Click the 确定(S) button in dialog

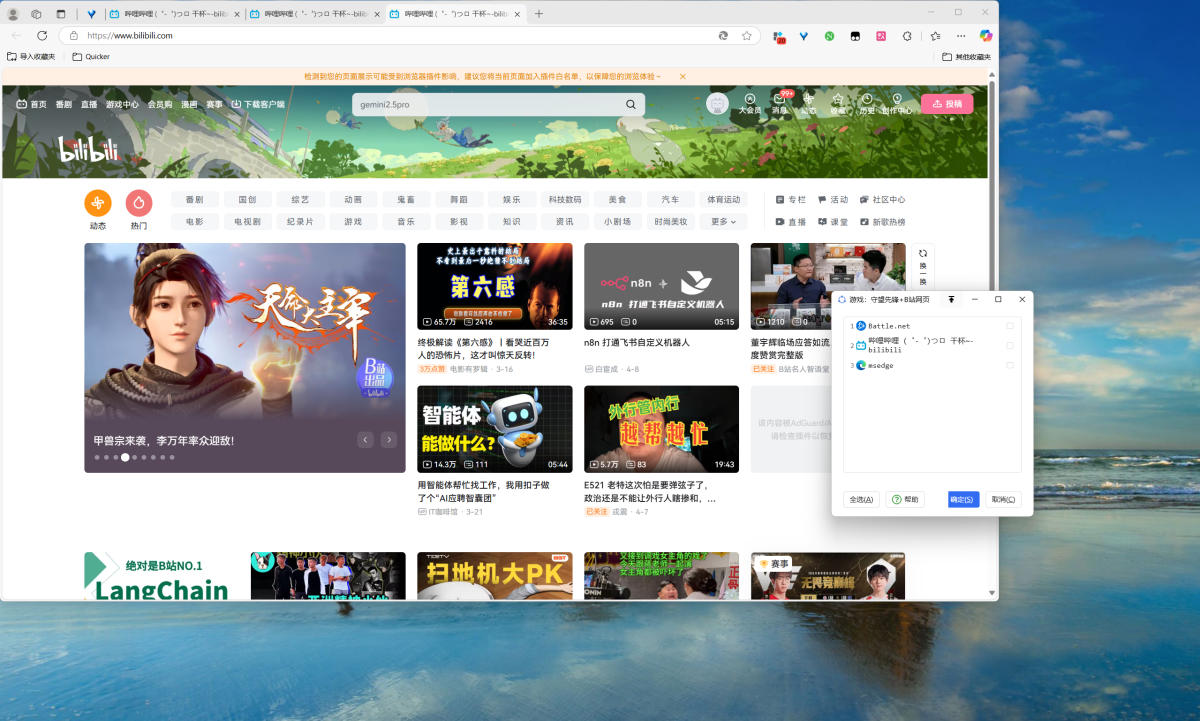(963, 499)
